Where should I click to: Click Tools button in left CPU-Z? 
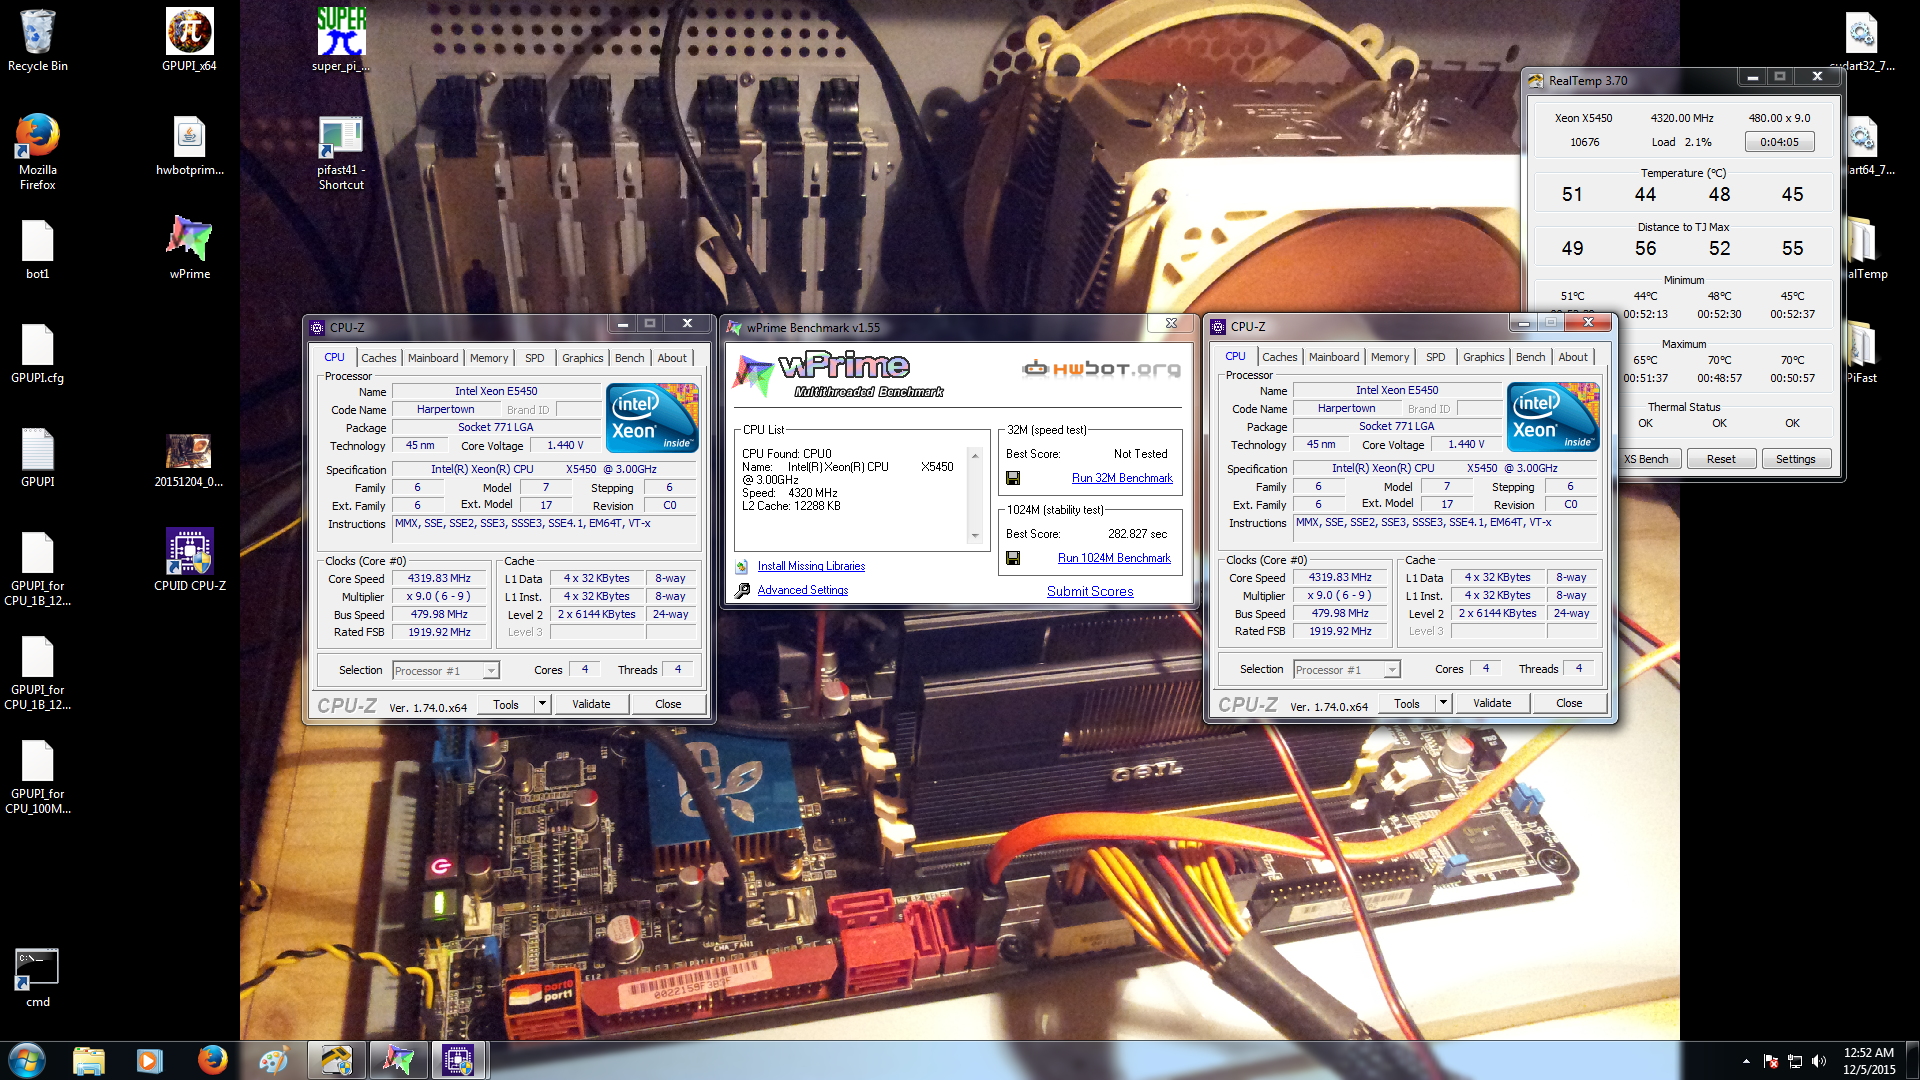click(x=506, y=704)
